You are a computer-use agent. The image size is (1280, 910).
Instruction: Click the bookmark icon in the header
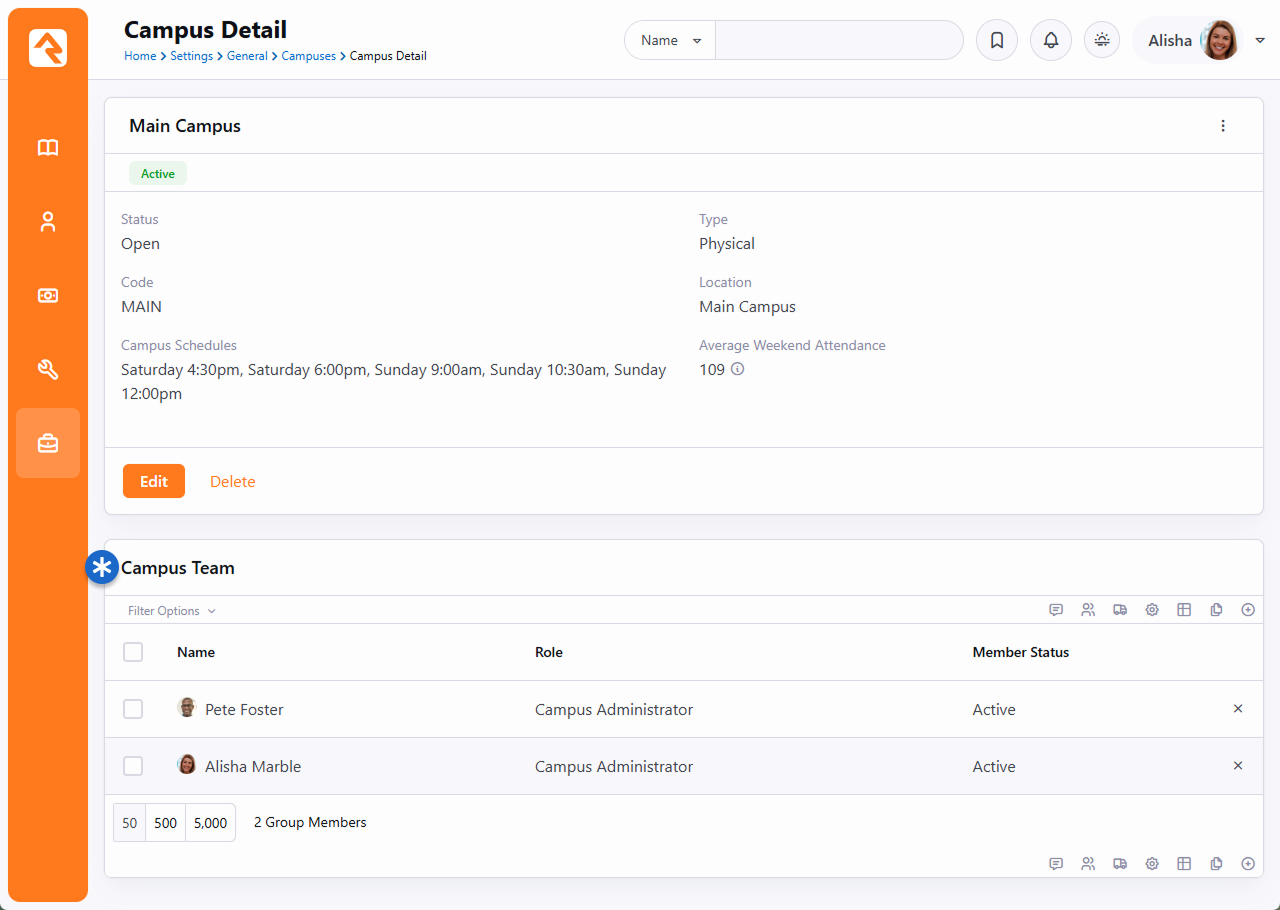point(996,41)
